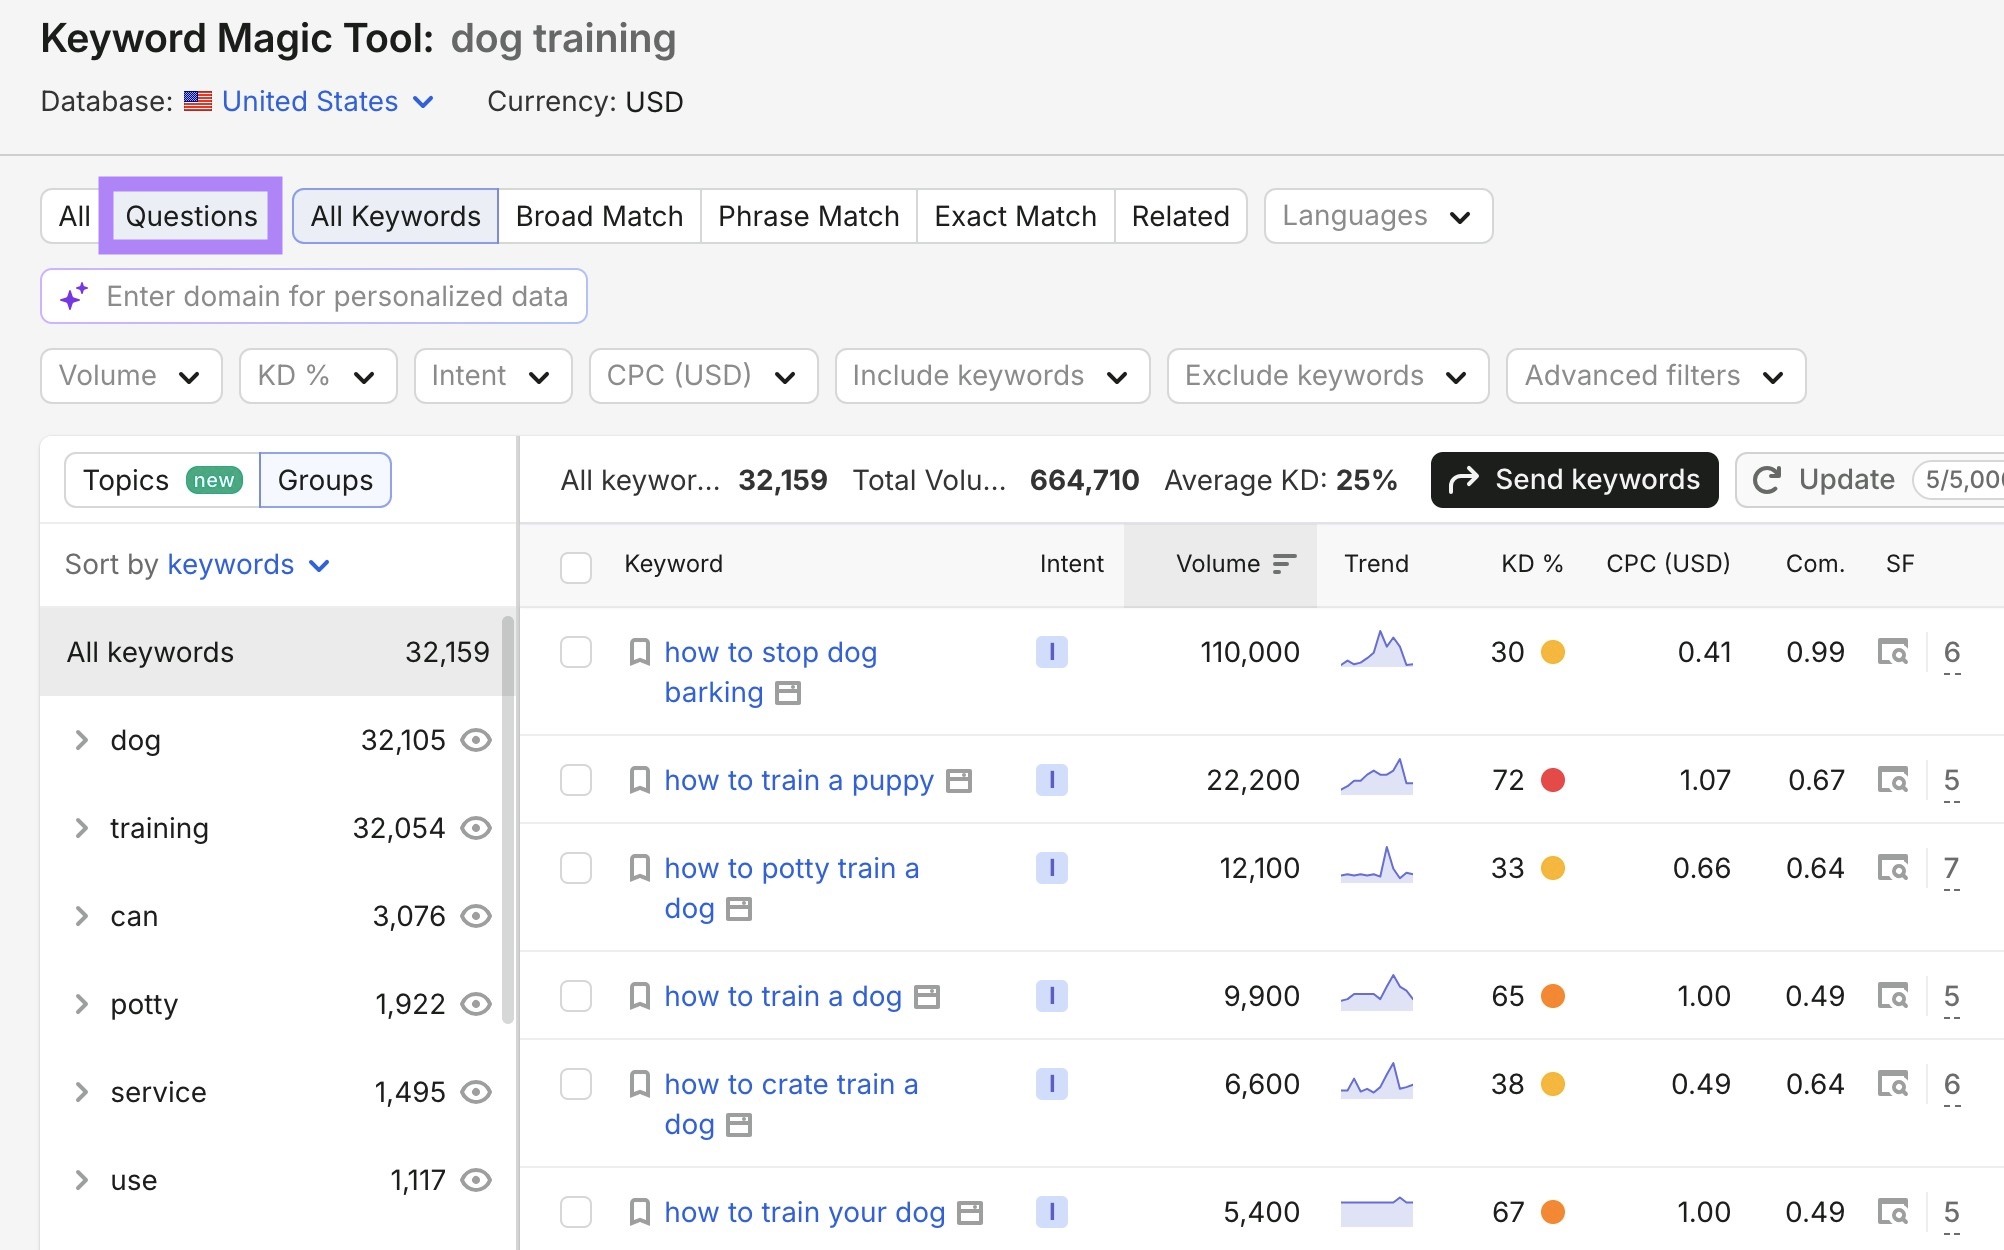
Task: Click the refresh icon on Update button
Action: [x=1767, y=480]
